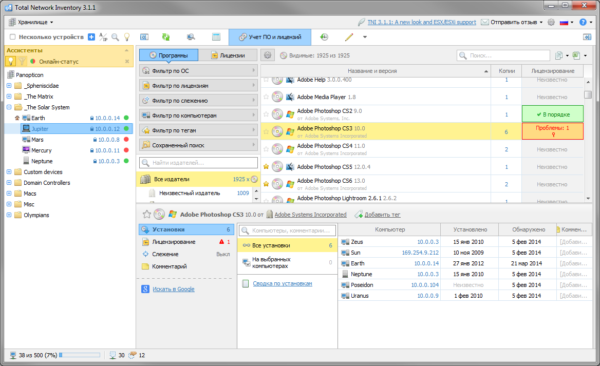The image size is (600, 366).
Task: Click the gear icon beside the Russian flag
Action: click(551, 22)
